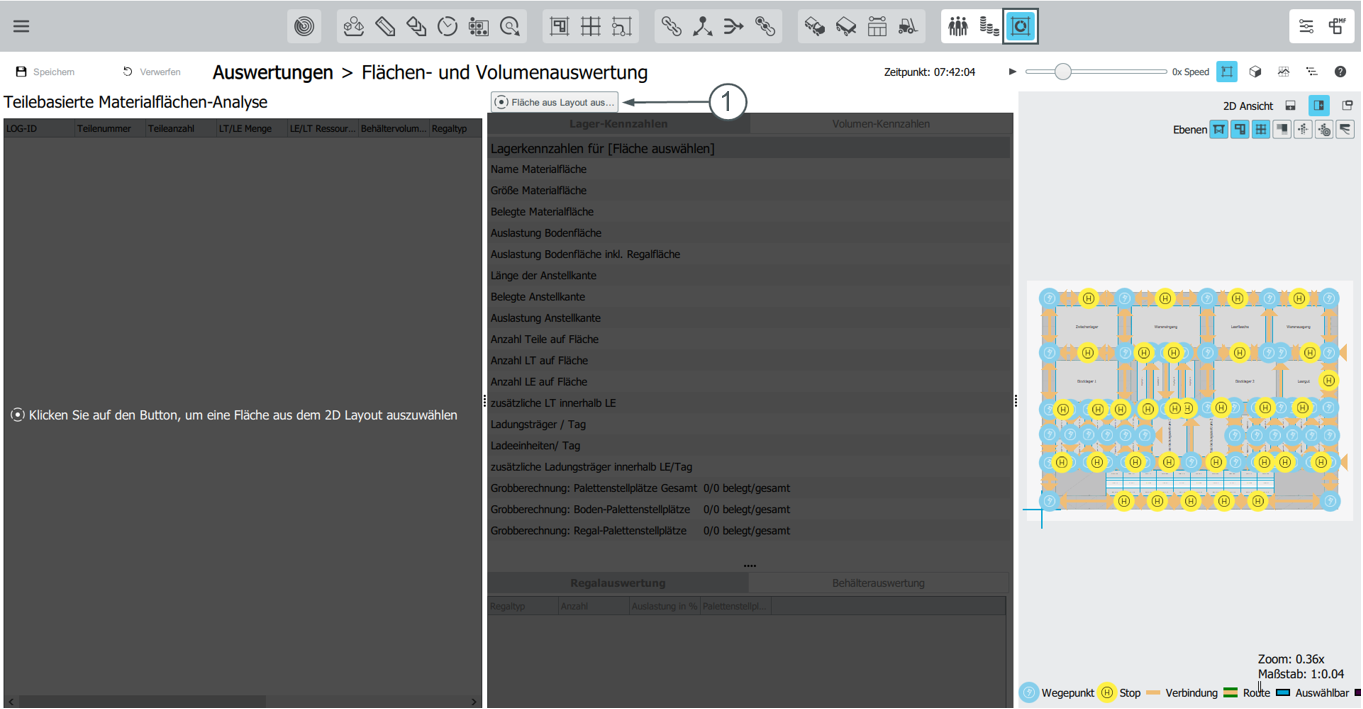This screenshot has height=709, width=1363.
Task: Open the parts cubes tool icon
Action: click(353, 27)
